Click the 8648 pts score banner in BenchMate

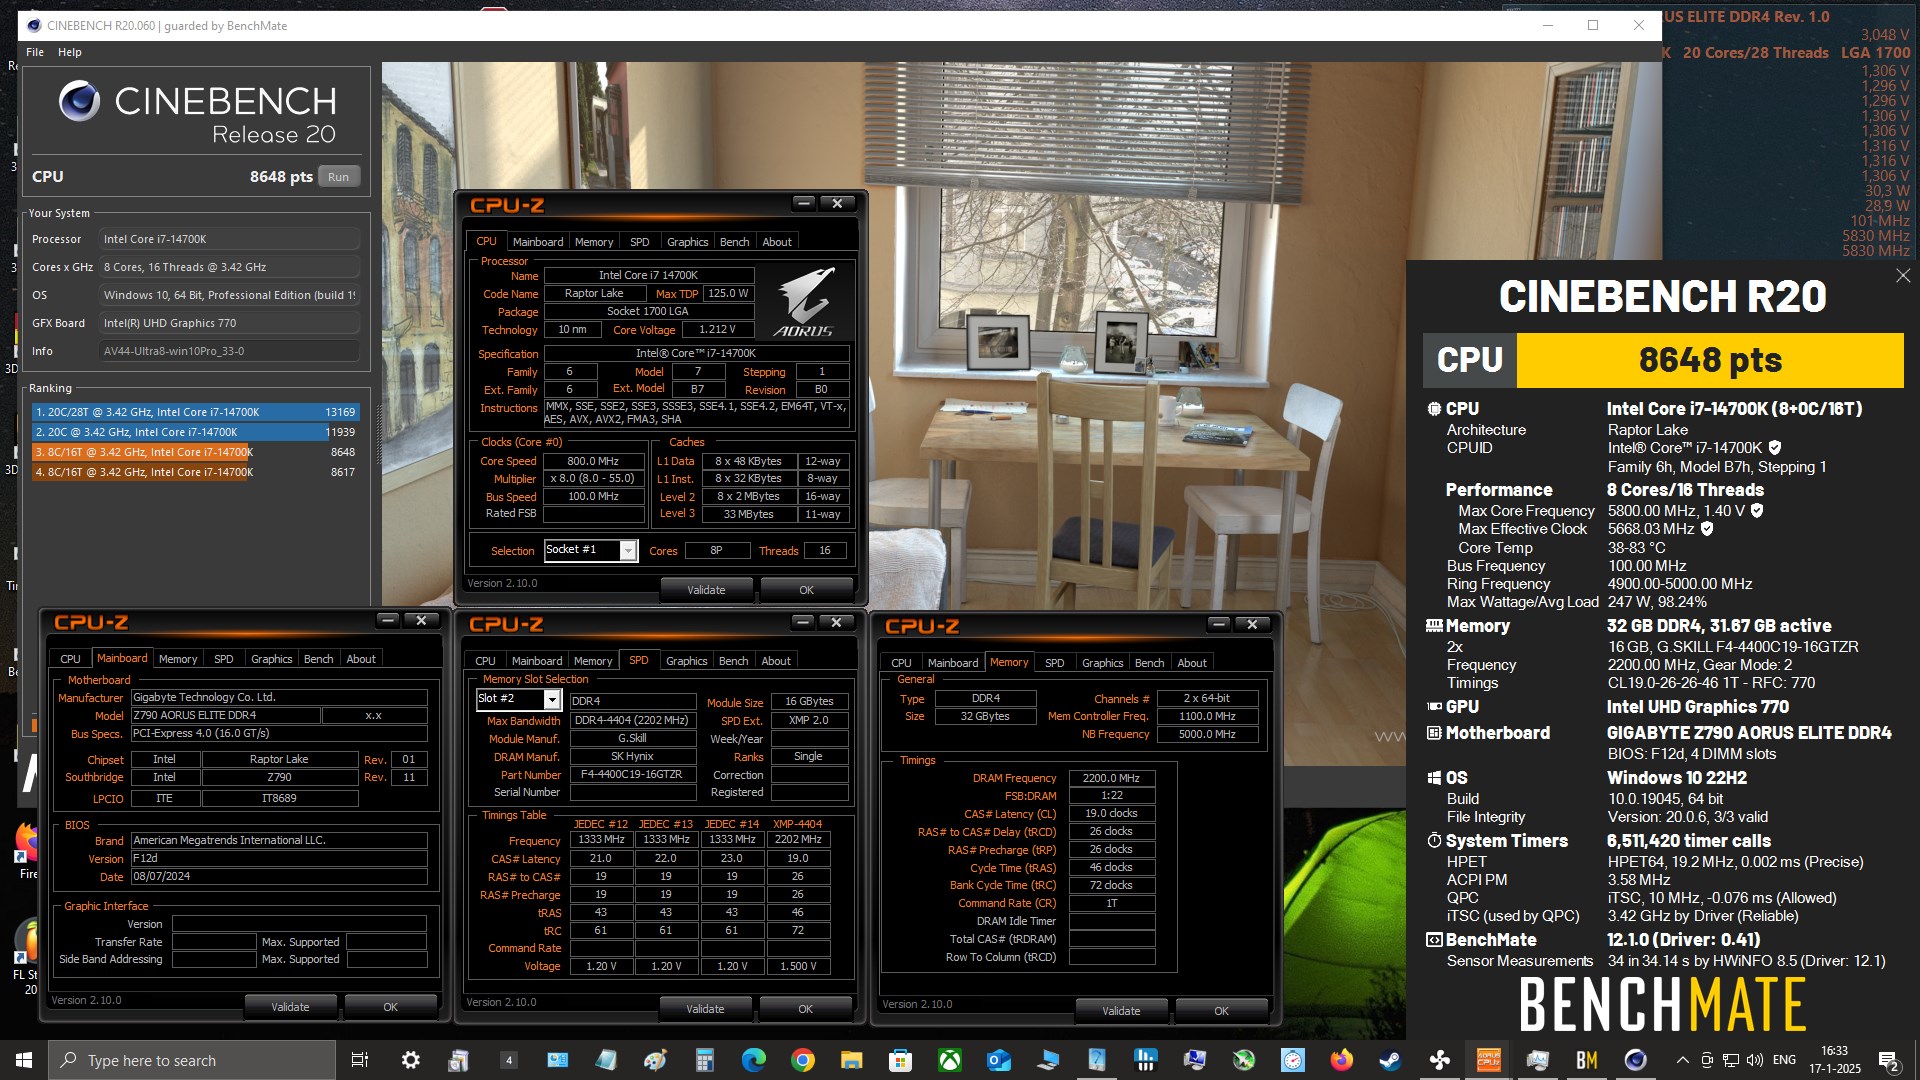pyautogui.click(x=1709, y=360)
